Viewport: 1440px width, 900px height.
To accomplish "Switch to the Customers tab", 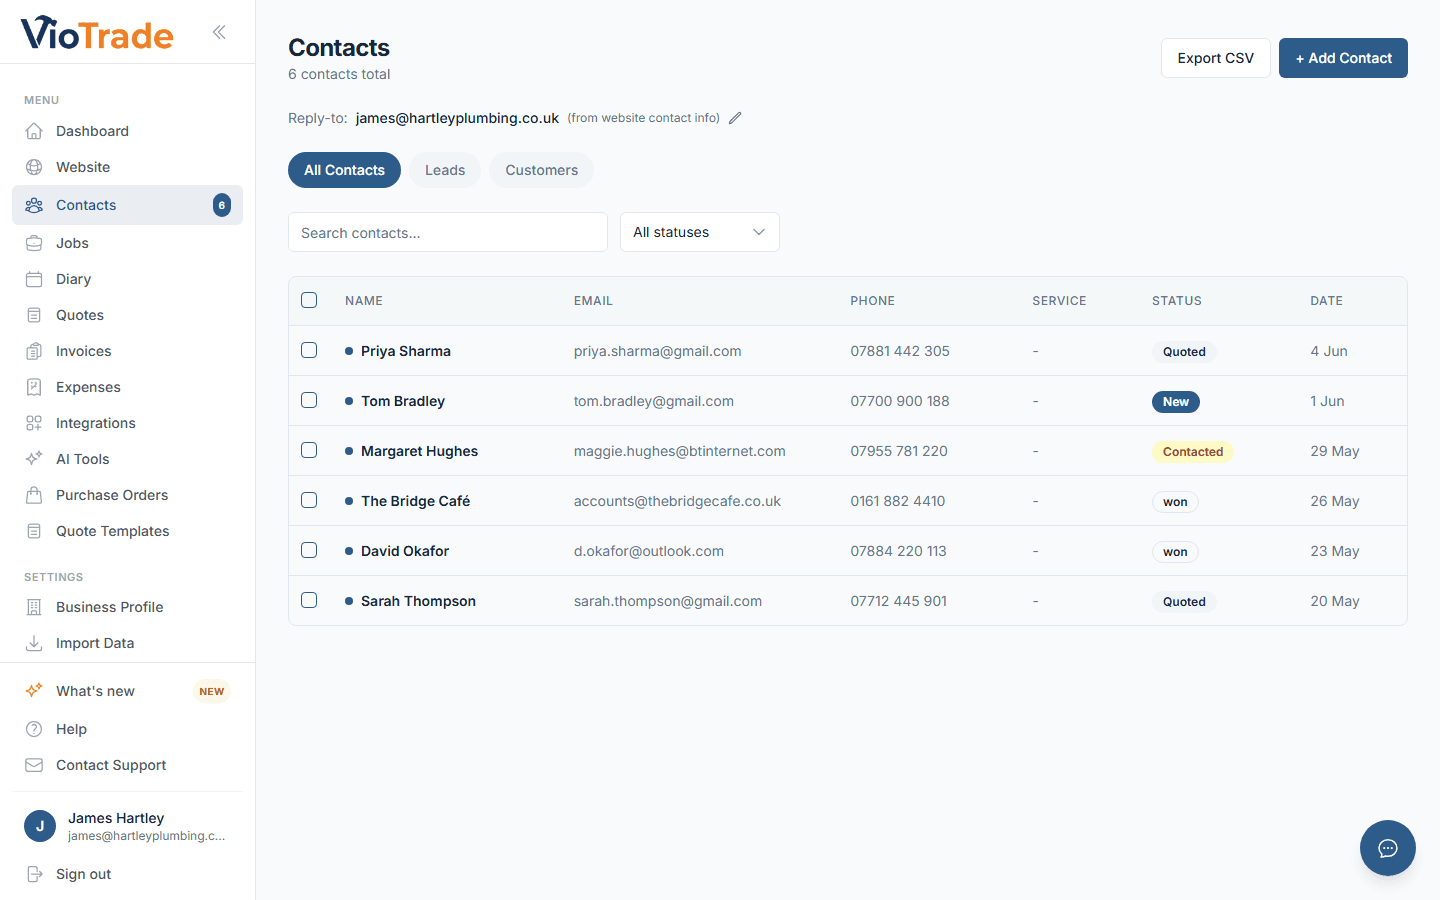I will (x=541, y=170).
